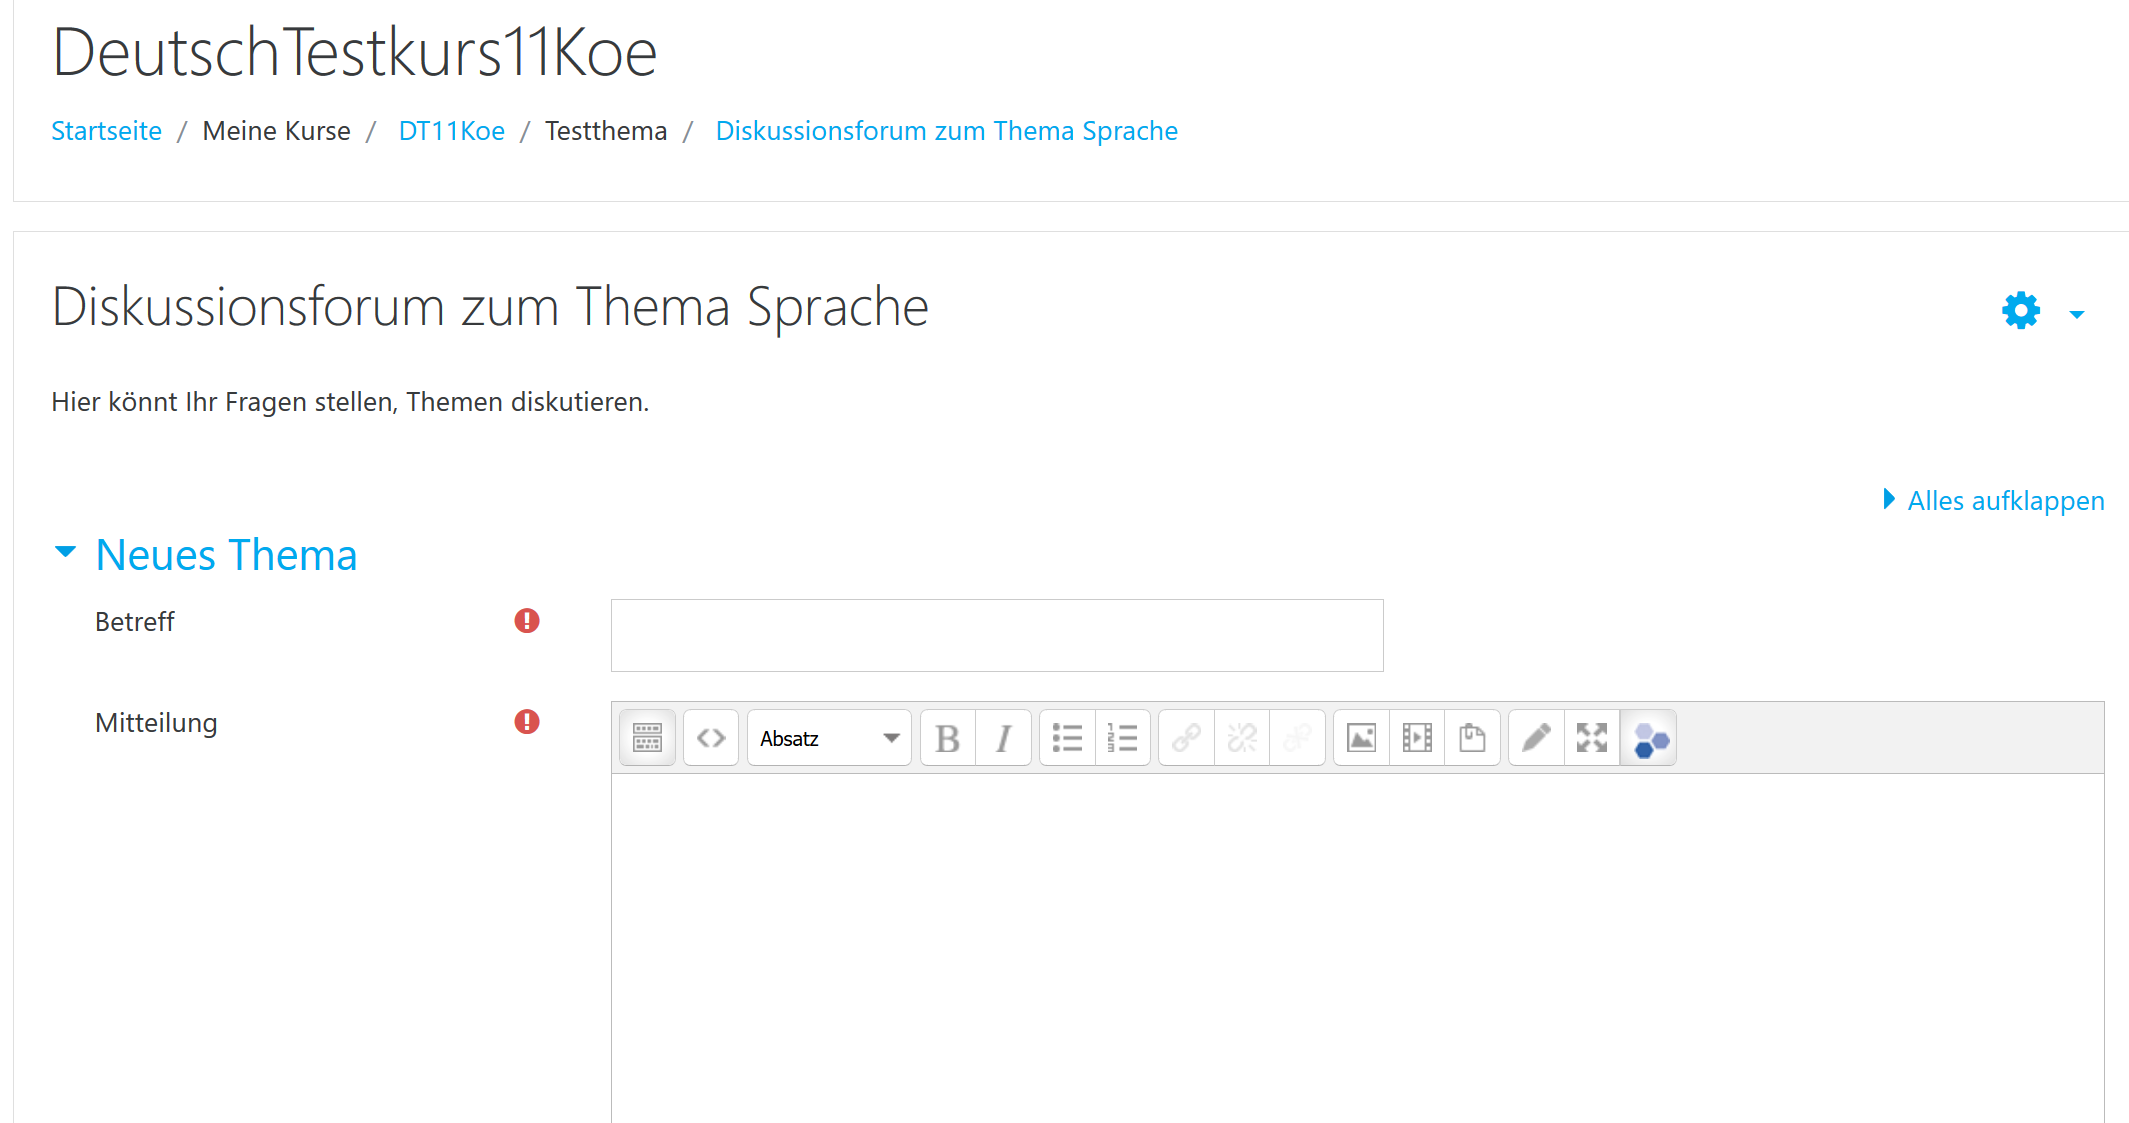Open the gear actions menu
Image resolution: width=2129 pixels, height=1123 pixels.
coord(2041,311)
